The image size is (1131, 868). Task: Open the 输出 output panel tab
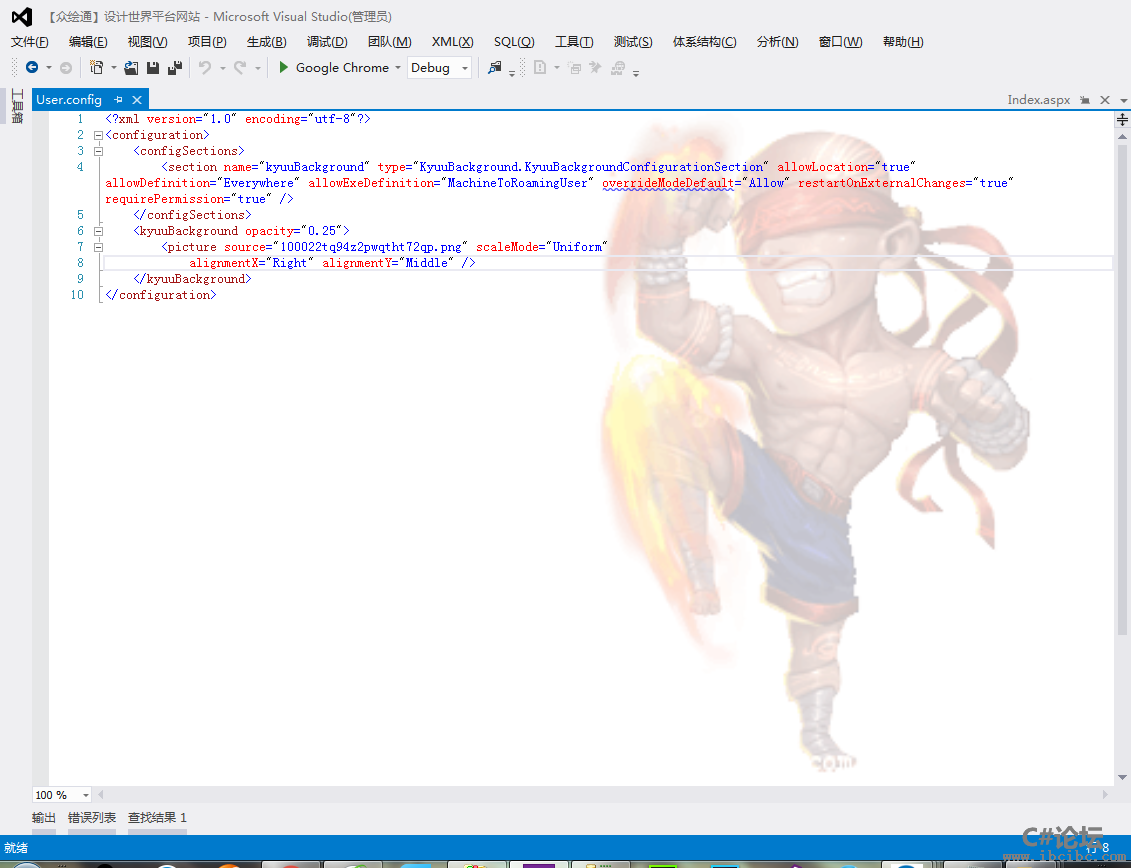pyautogui.click(x=43, y=817)
